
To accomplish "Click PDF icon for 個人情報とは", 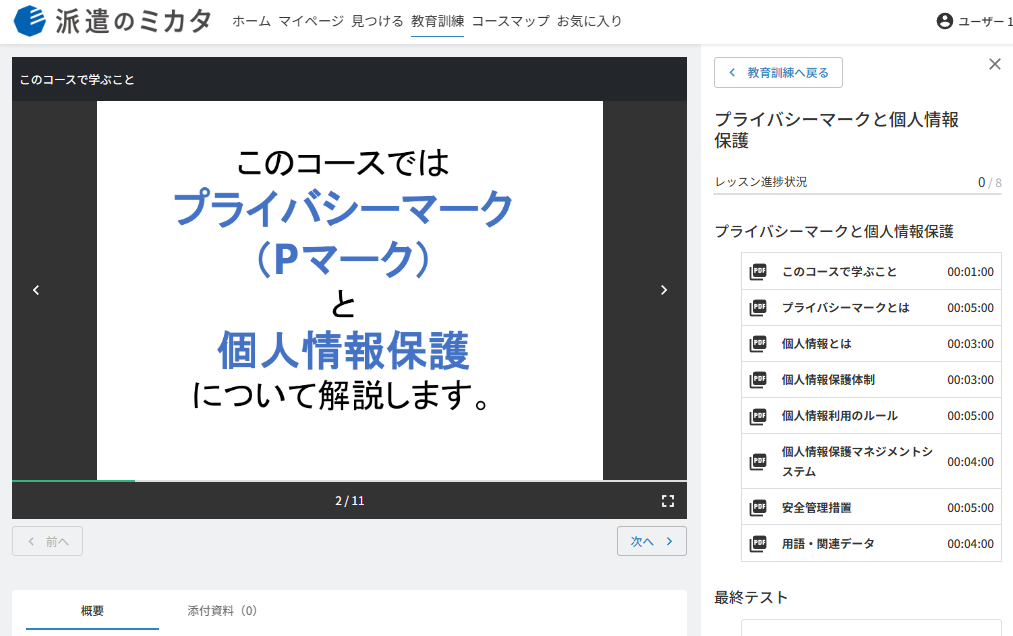I will [758, 344].
